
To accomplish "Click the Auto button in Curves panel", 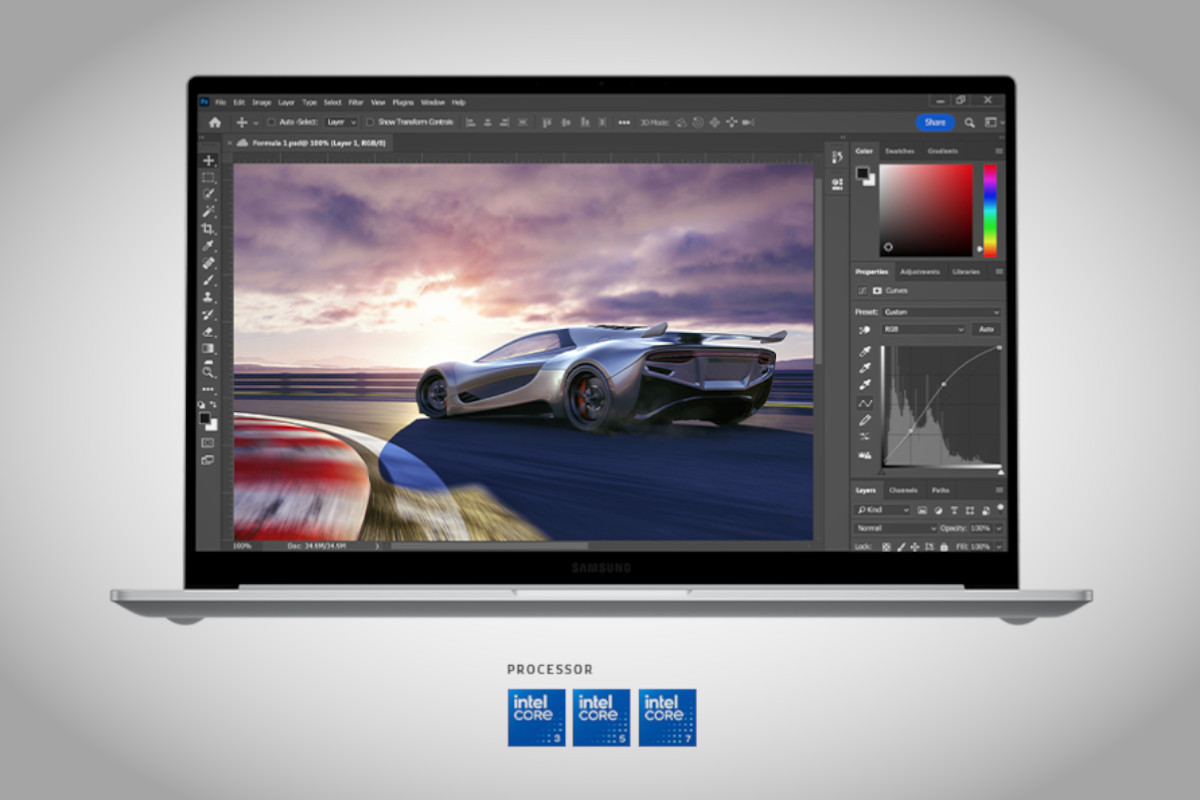I will tap(987, 329).
